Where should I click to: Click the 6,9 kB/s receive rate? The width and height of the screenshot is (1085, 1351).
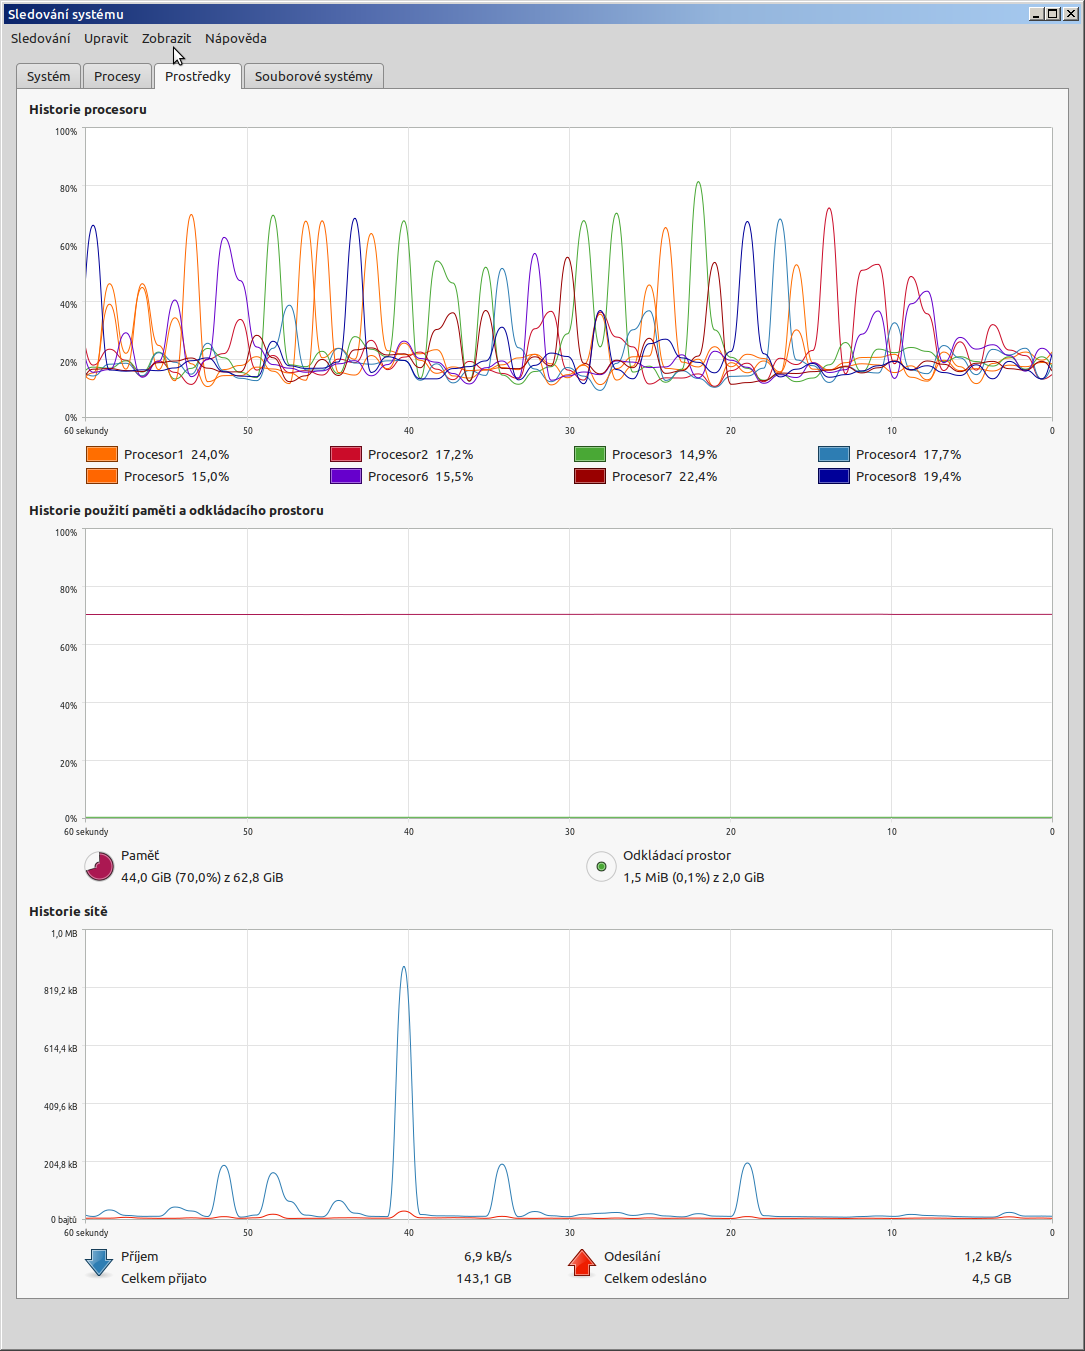click(488, 1256)
